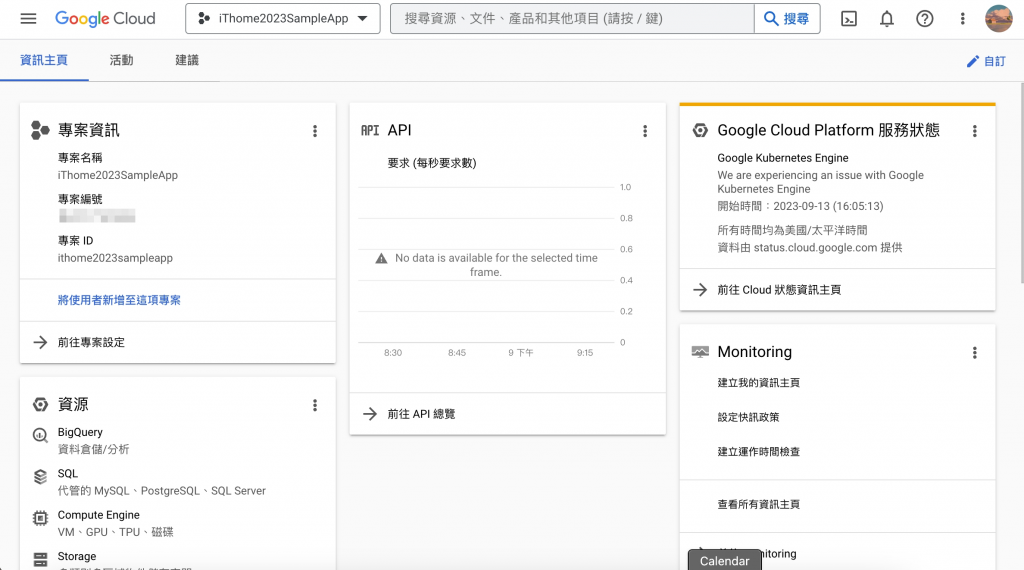Activate Cloud Shell terminal icon

tap(849, 18)
